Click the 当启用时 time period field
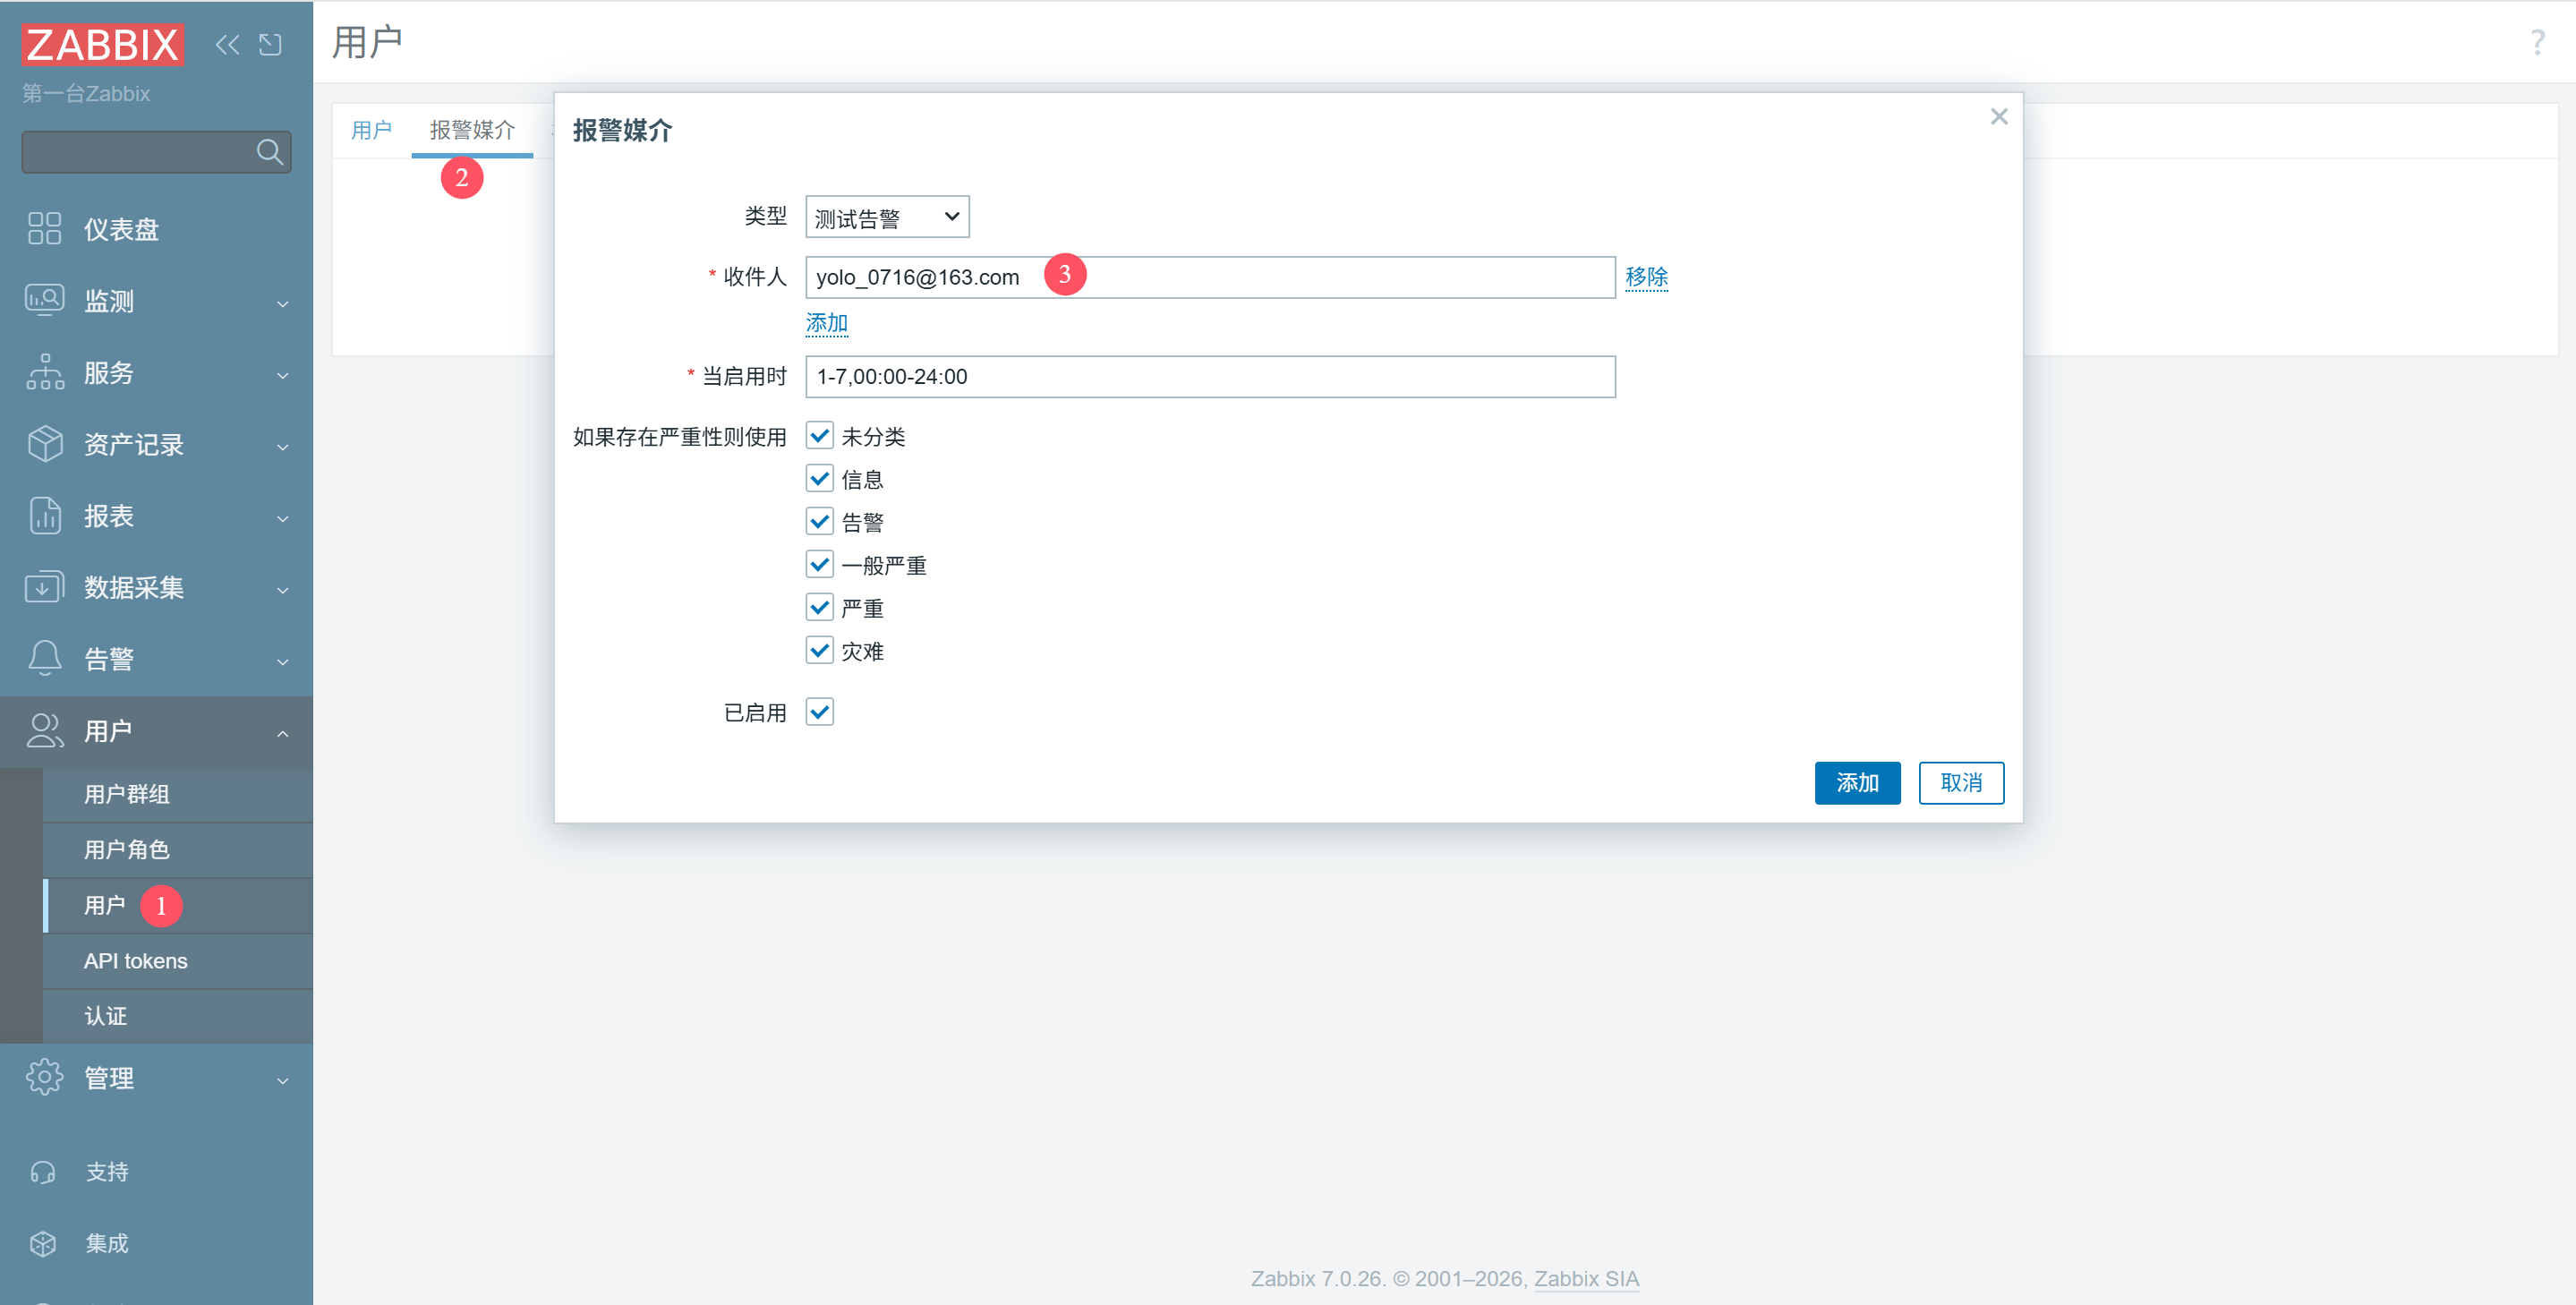This screenshot has width=2576, height=1305. 1210,377
